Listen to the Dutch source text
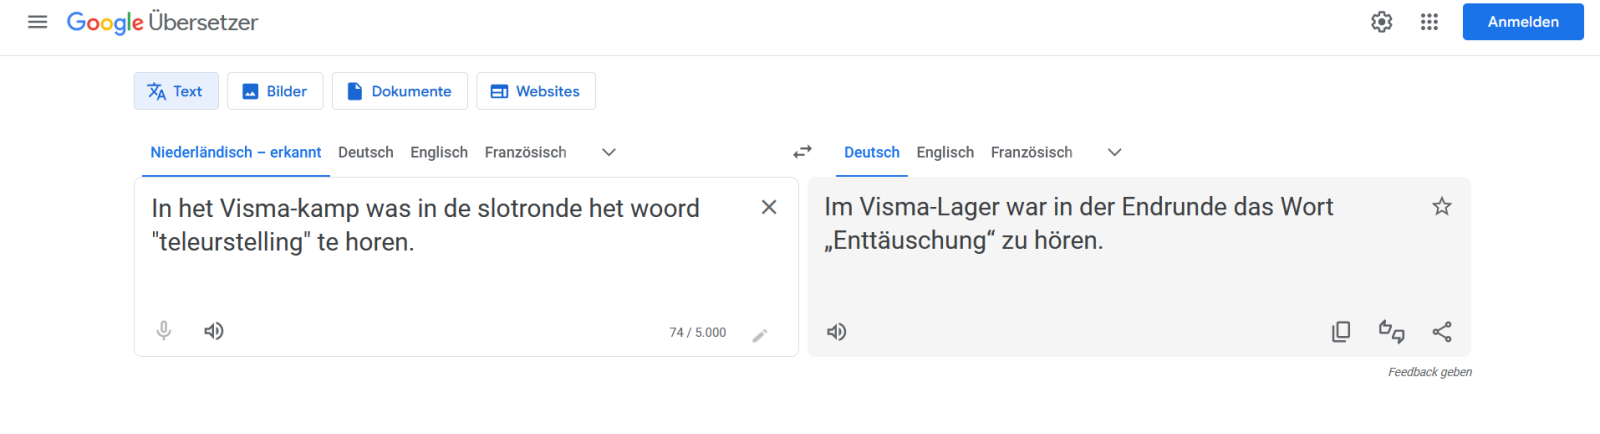 214,331
